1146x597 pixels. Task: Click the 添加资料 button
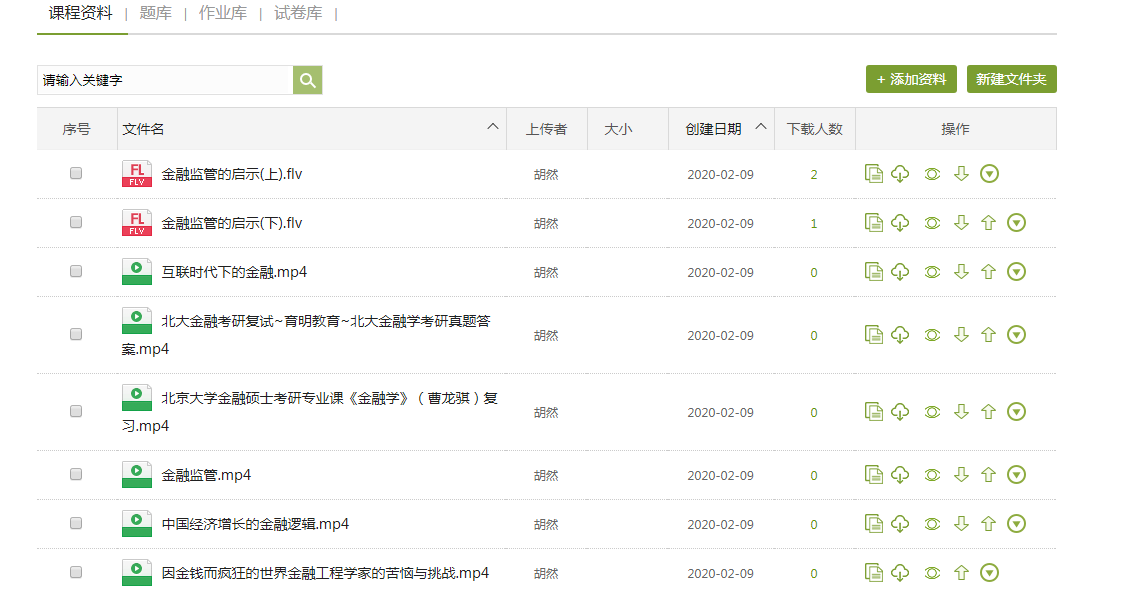911,79
